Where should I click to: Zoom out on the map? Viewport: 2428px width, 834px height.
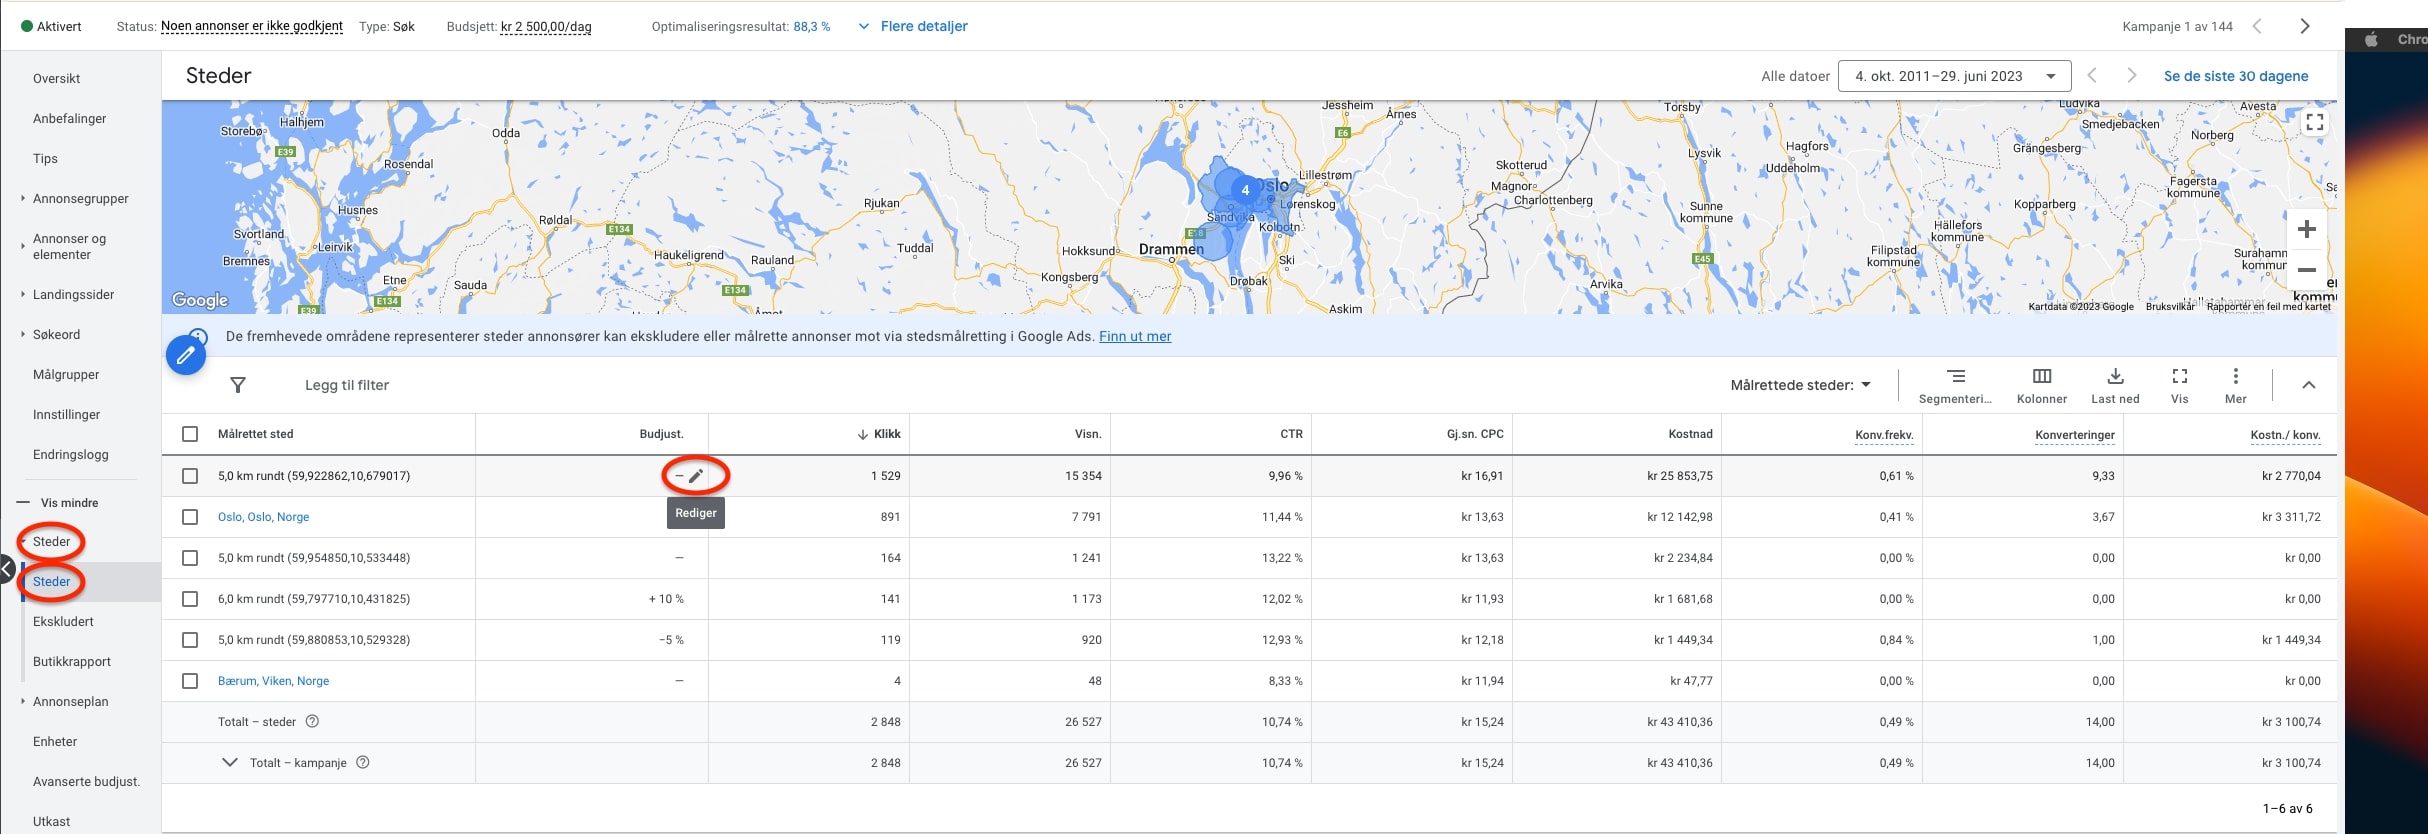coord(2306,270)
